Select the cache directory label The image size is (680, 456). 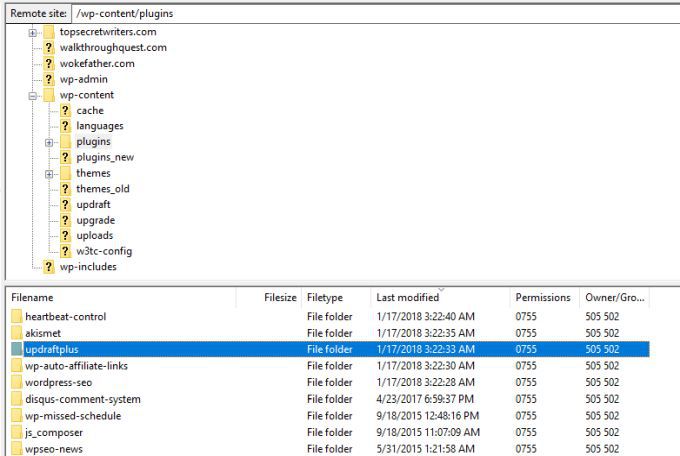(90, 111)
